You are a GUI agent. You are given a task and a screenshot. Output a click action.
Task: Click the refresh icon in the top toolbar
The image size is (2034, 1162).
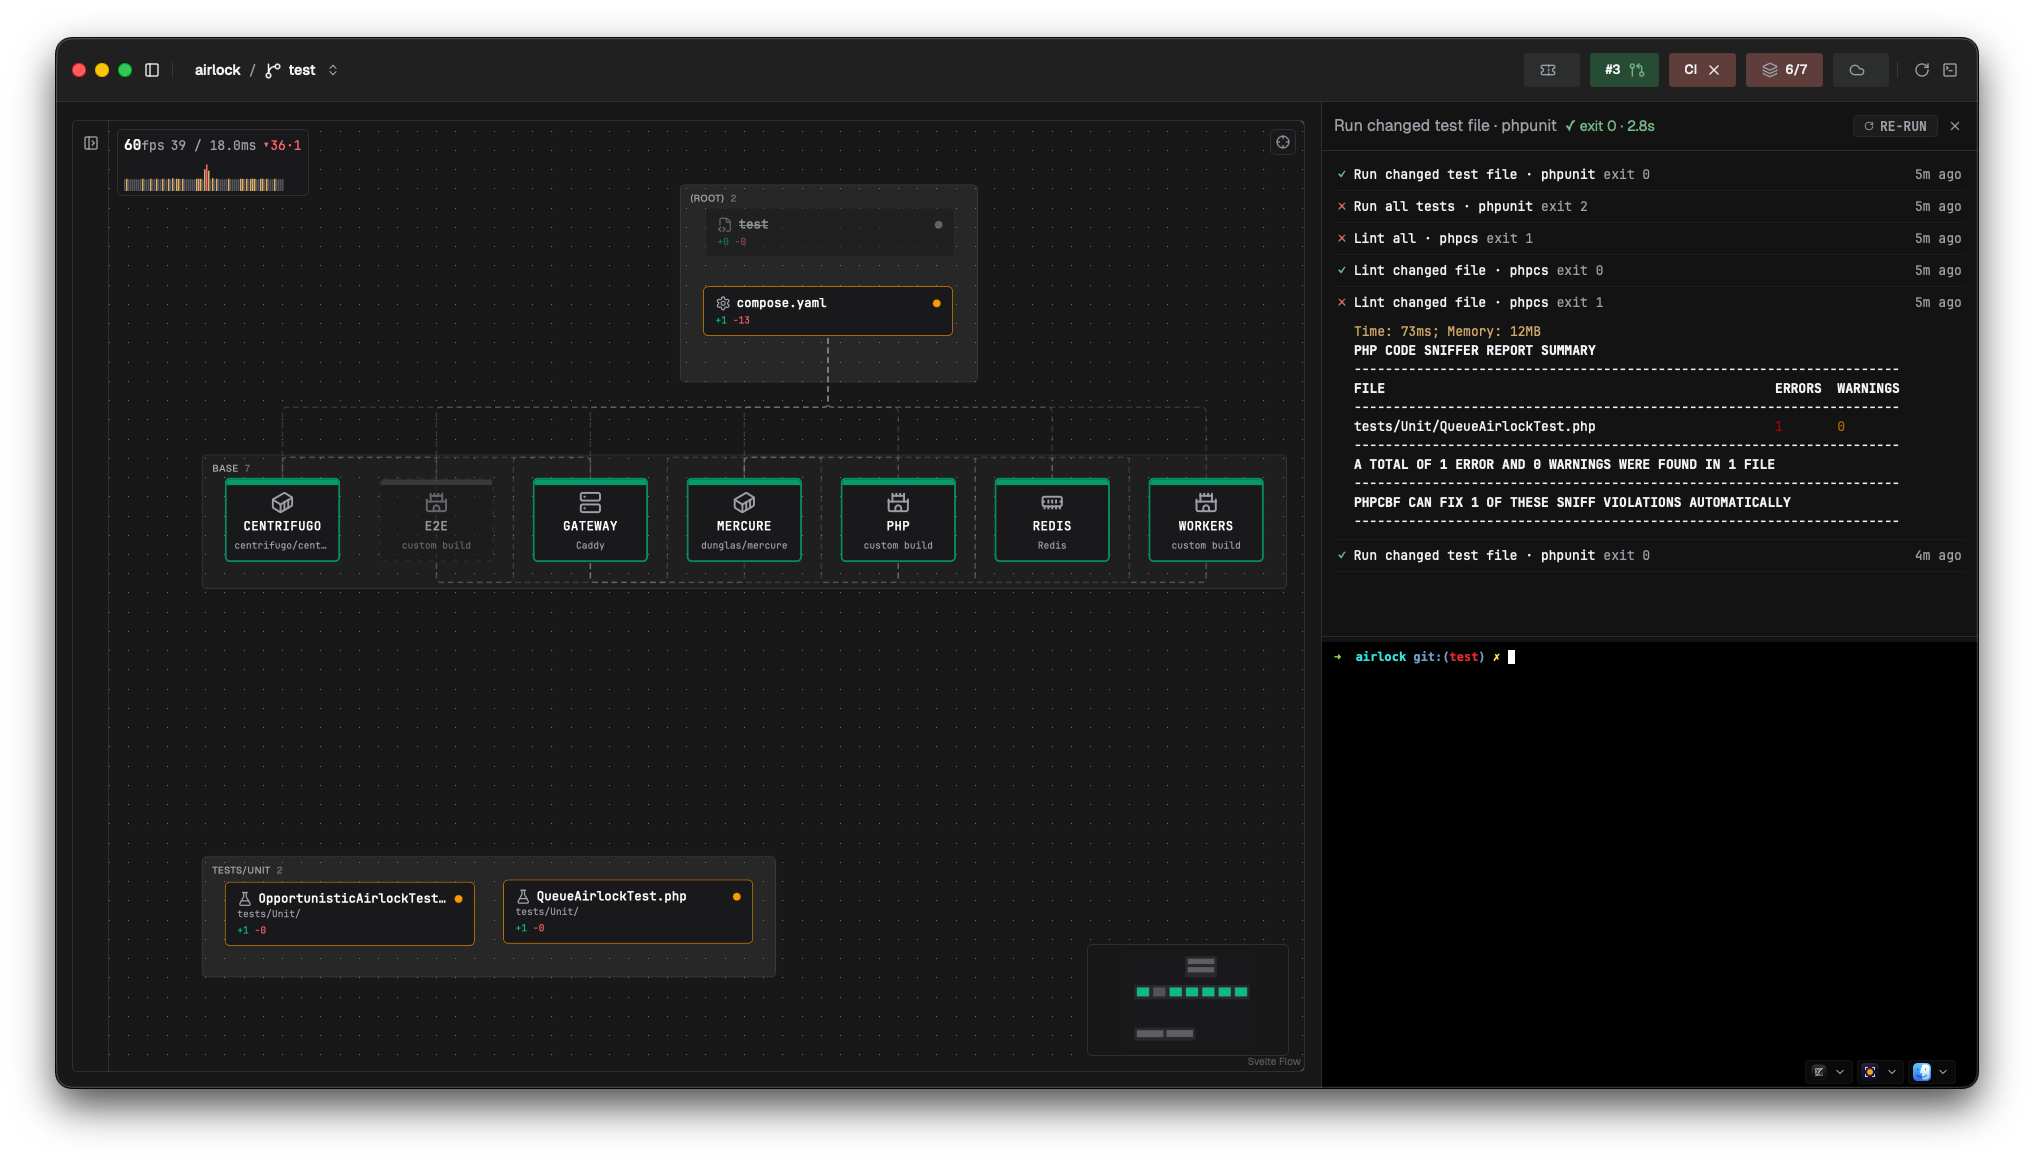pos(1921,70)
